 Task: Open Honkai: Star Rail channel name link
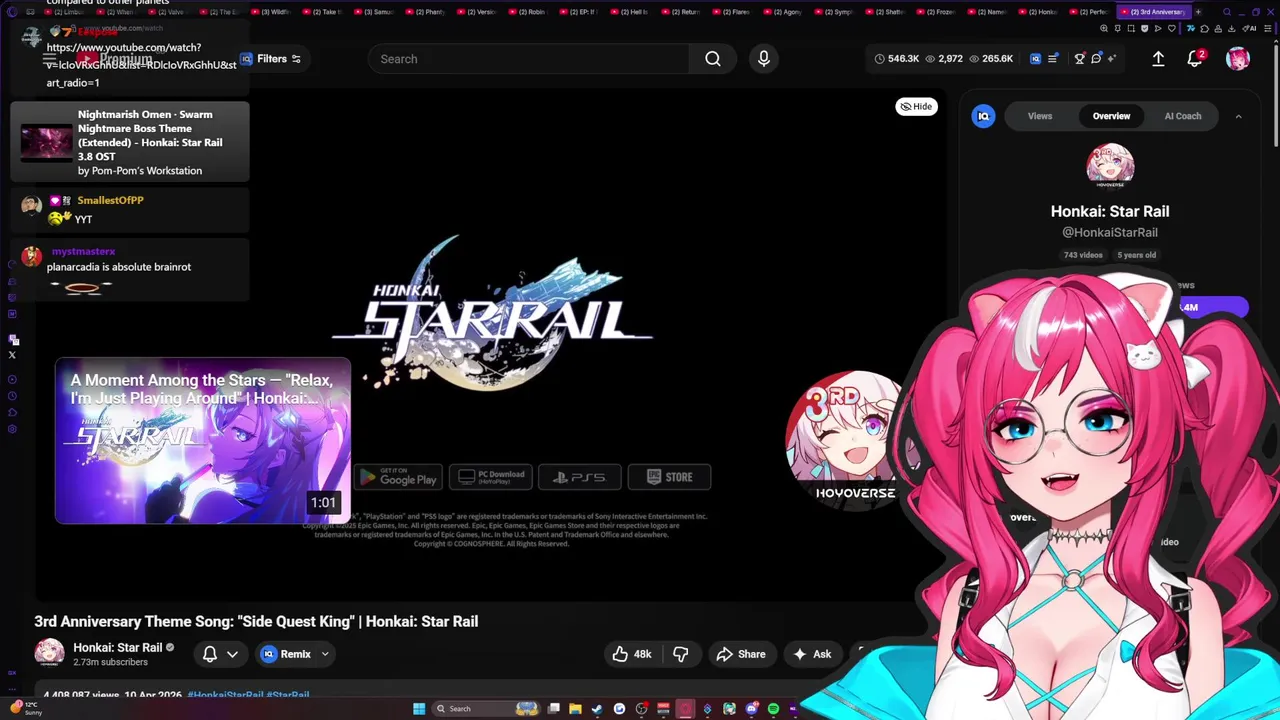pos(117,647)
